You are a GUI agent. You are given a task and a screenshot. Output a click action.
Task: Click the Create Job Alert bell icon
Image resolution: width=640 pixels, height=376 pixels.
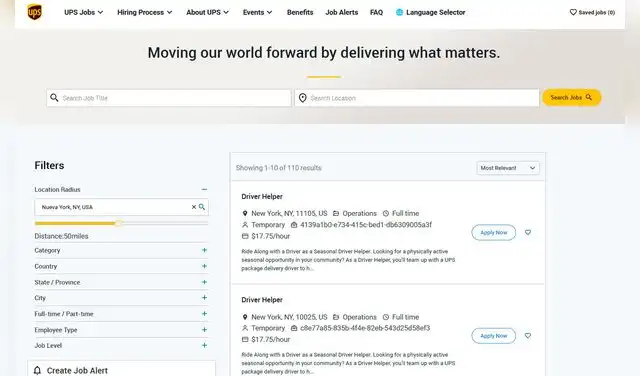pyautogui.click(x=37, y=370)
